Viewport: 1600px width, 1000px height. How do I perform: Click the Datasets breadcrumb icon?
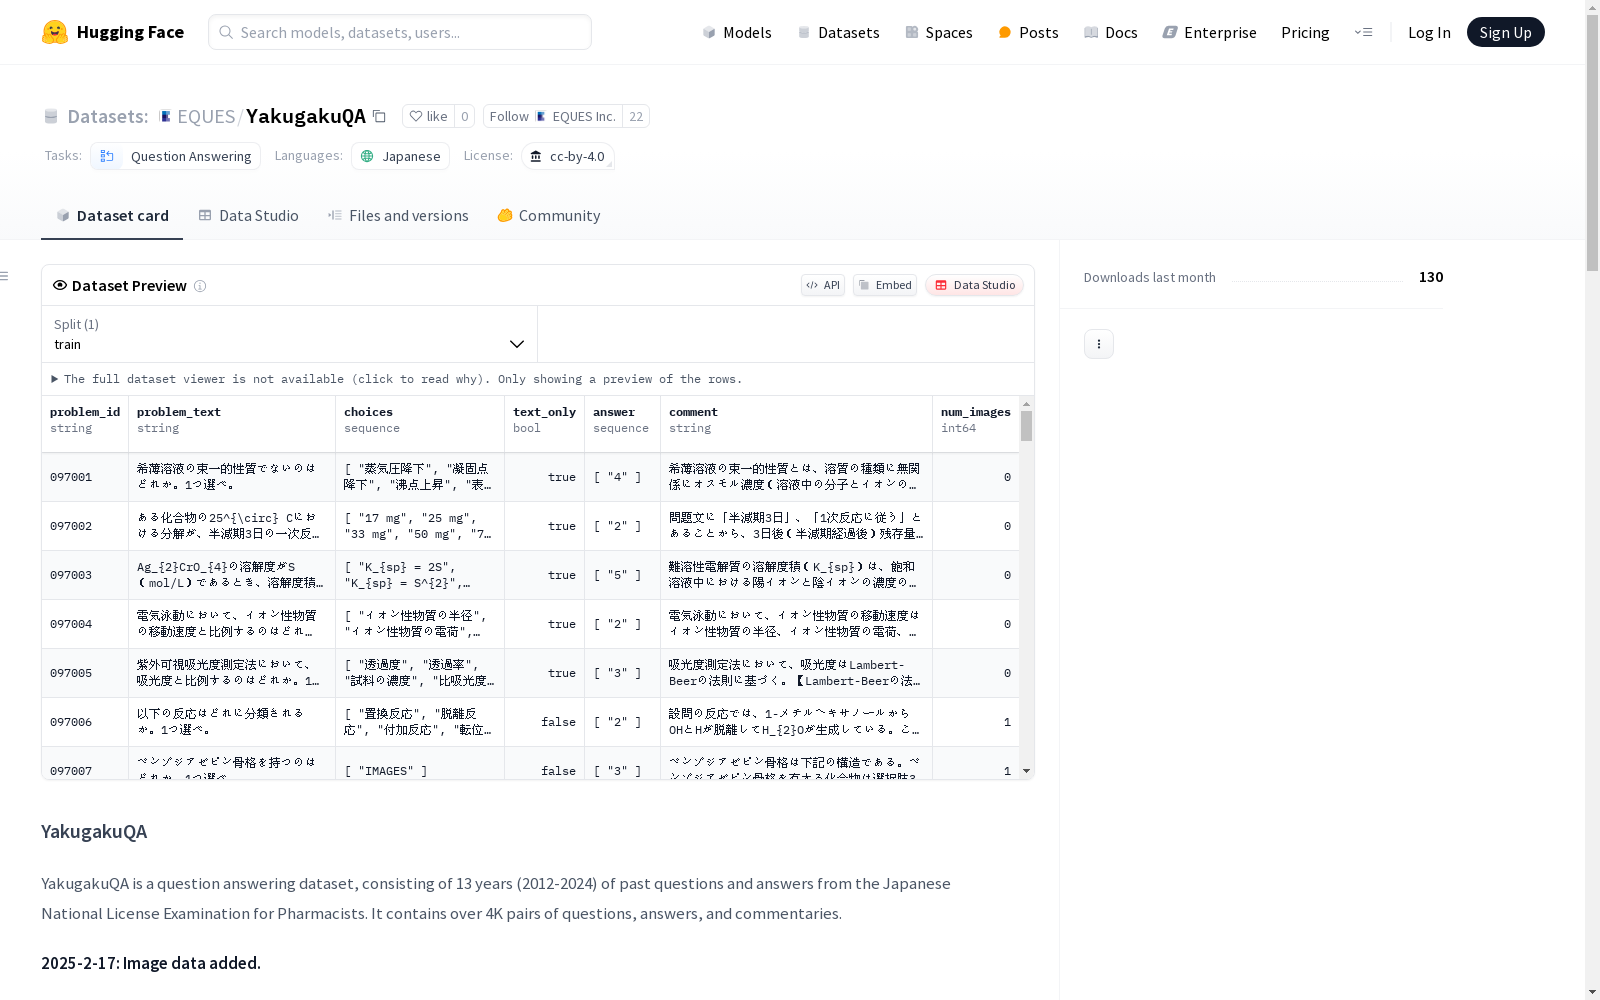coord(51,116)
